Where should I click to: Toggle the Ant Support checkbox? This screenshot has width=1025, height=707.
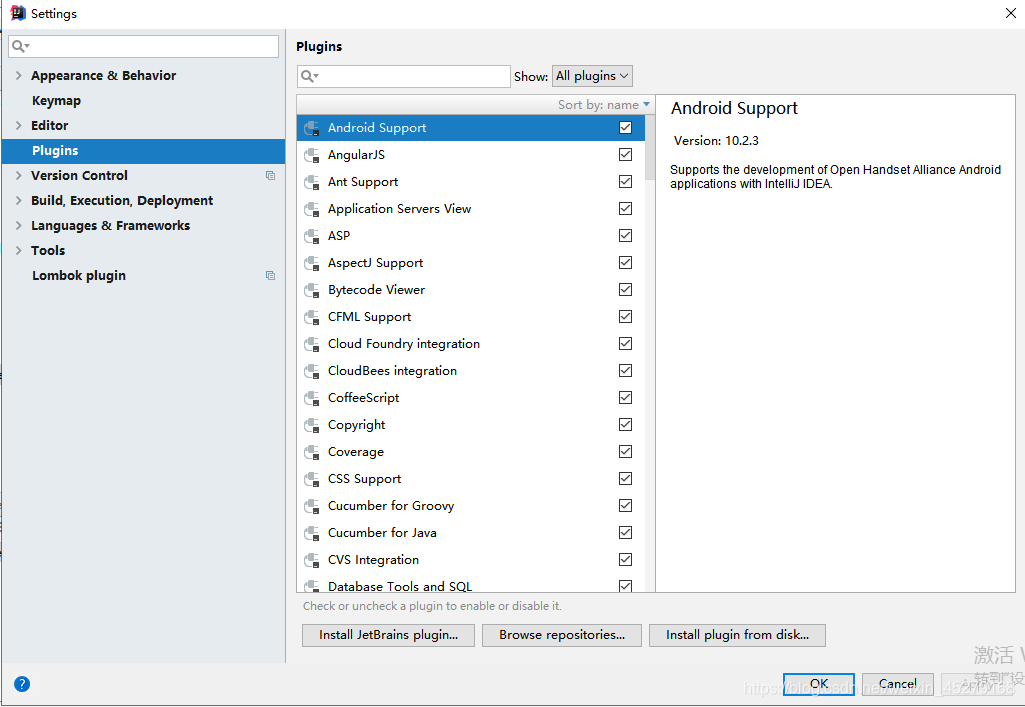[x=626, y=181]
